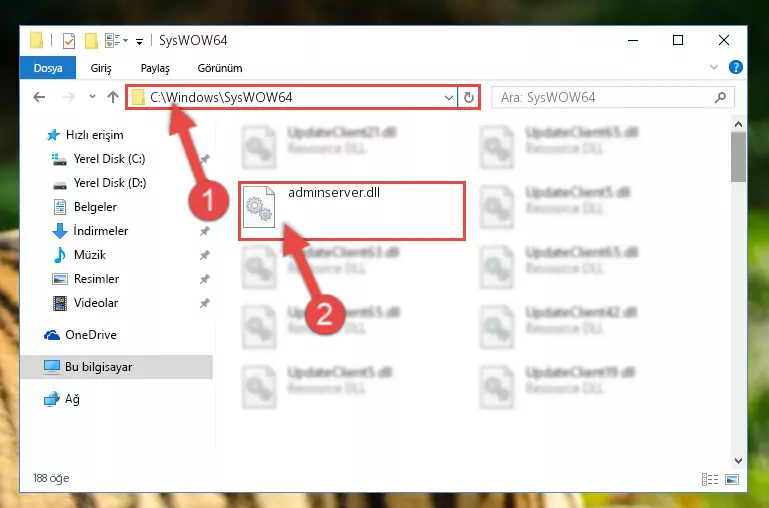Open Videolar folder in sidebar
The height and width of the screenshot is (508, 769).
[x=86, y=303]
